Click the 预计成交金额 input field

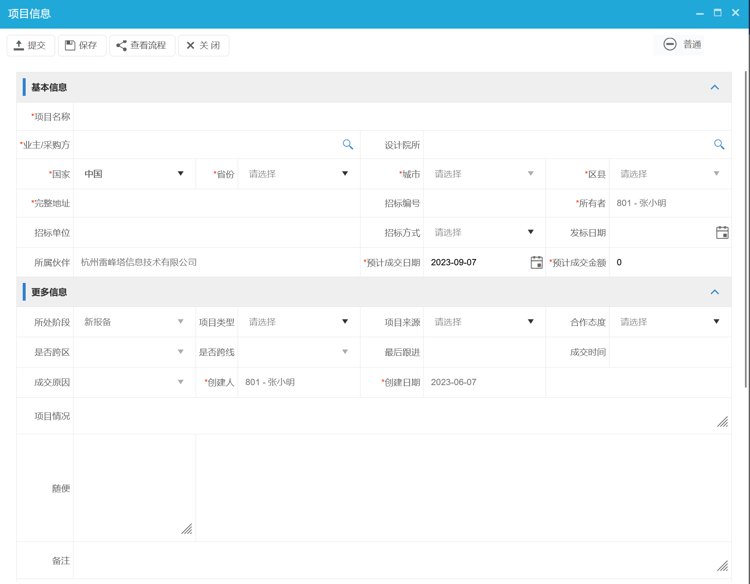click(x=670, y=262)
